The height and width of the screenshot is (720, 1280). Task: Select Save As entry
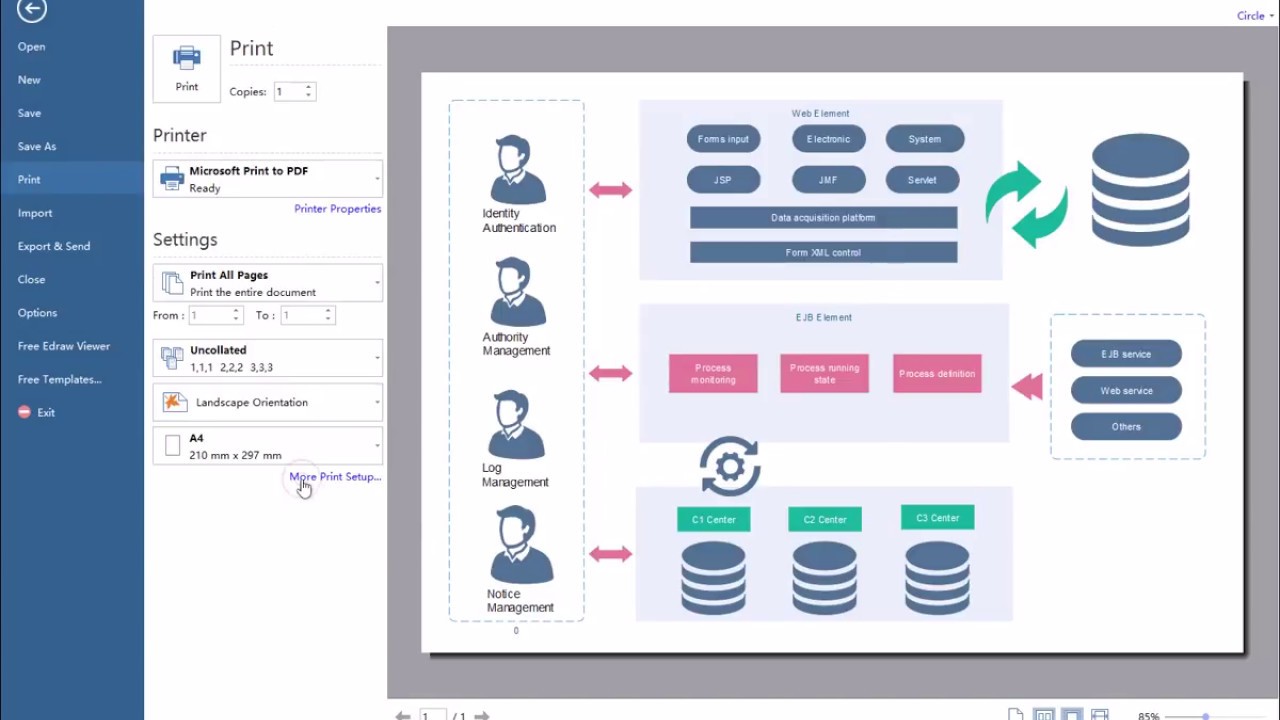pyautogui.click(x=37, y=146)
